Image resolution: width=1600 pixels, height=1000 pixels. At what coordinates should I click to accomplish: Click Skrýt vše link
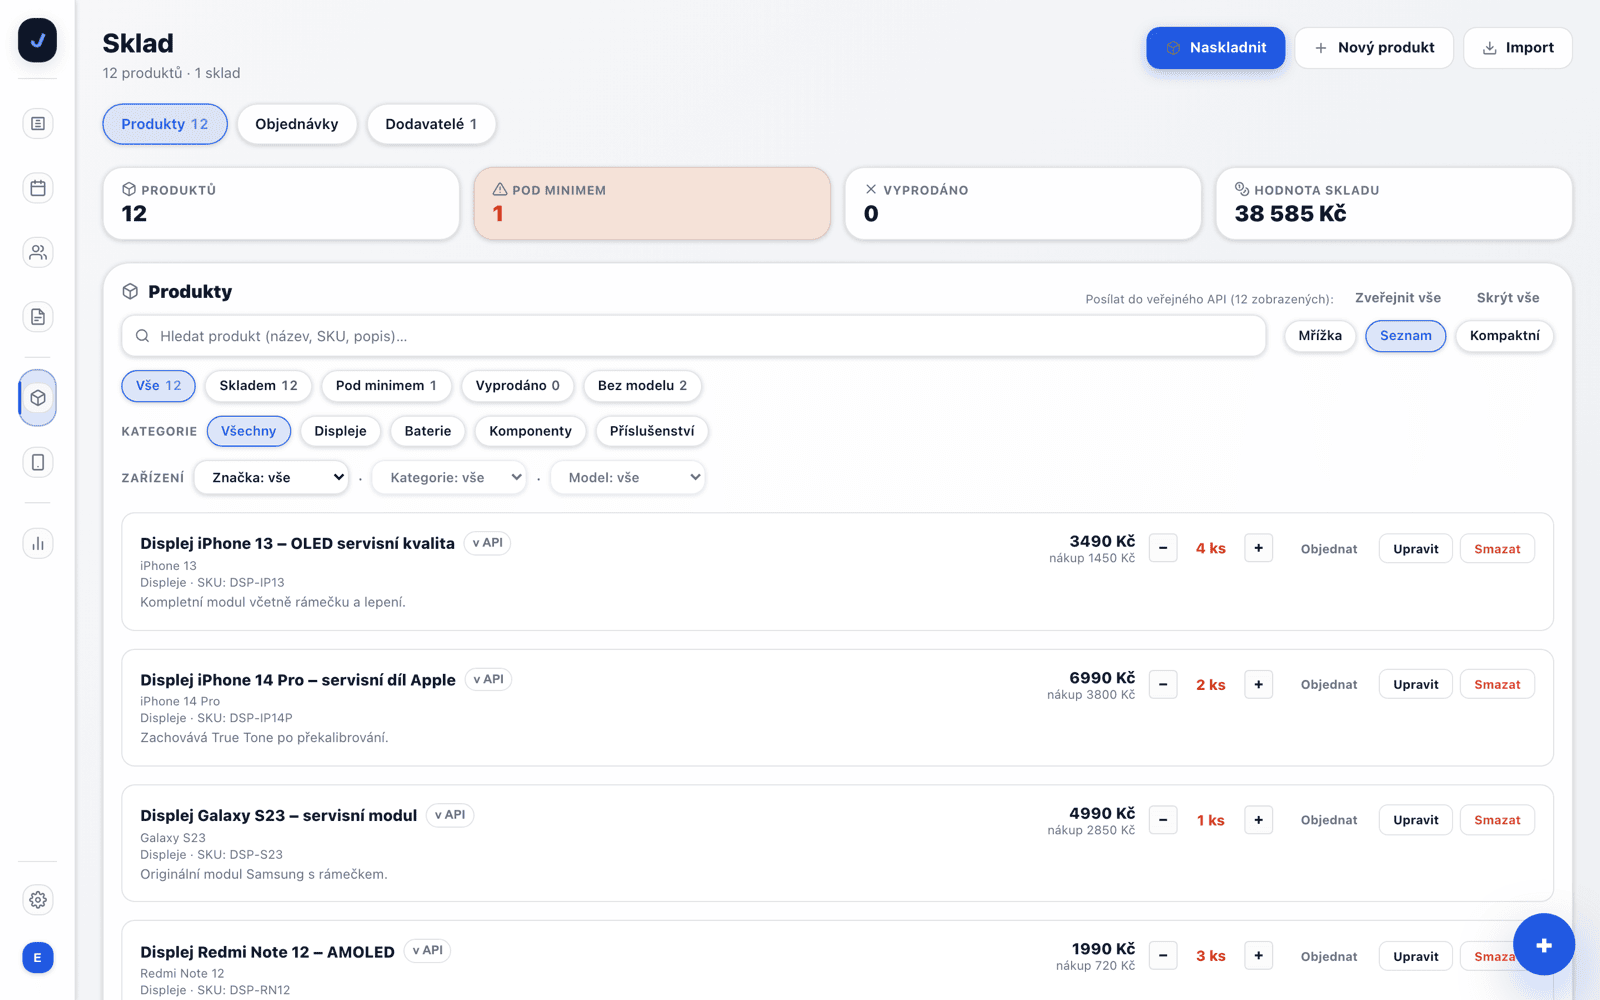point(1508,298)
